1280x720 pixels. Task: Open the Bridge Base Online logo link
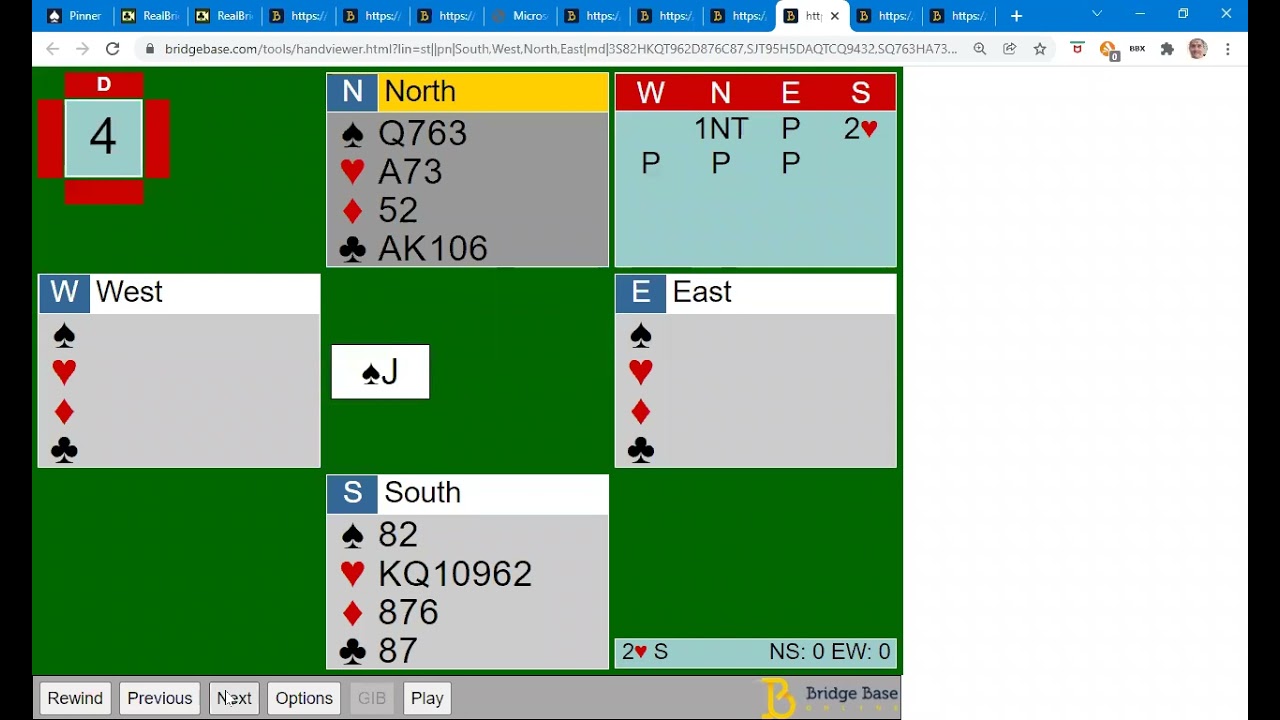pos(829,698)
